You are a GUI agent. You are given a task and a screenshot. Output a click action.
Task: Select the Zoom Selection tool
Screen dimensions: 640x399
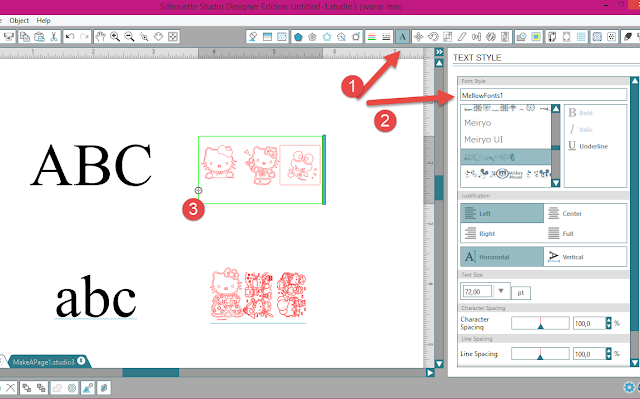144,37
